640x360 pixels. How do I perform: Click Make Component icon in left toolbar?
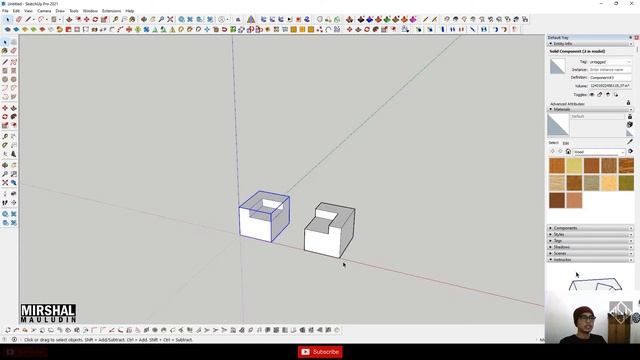click(x=13, y=42)
